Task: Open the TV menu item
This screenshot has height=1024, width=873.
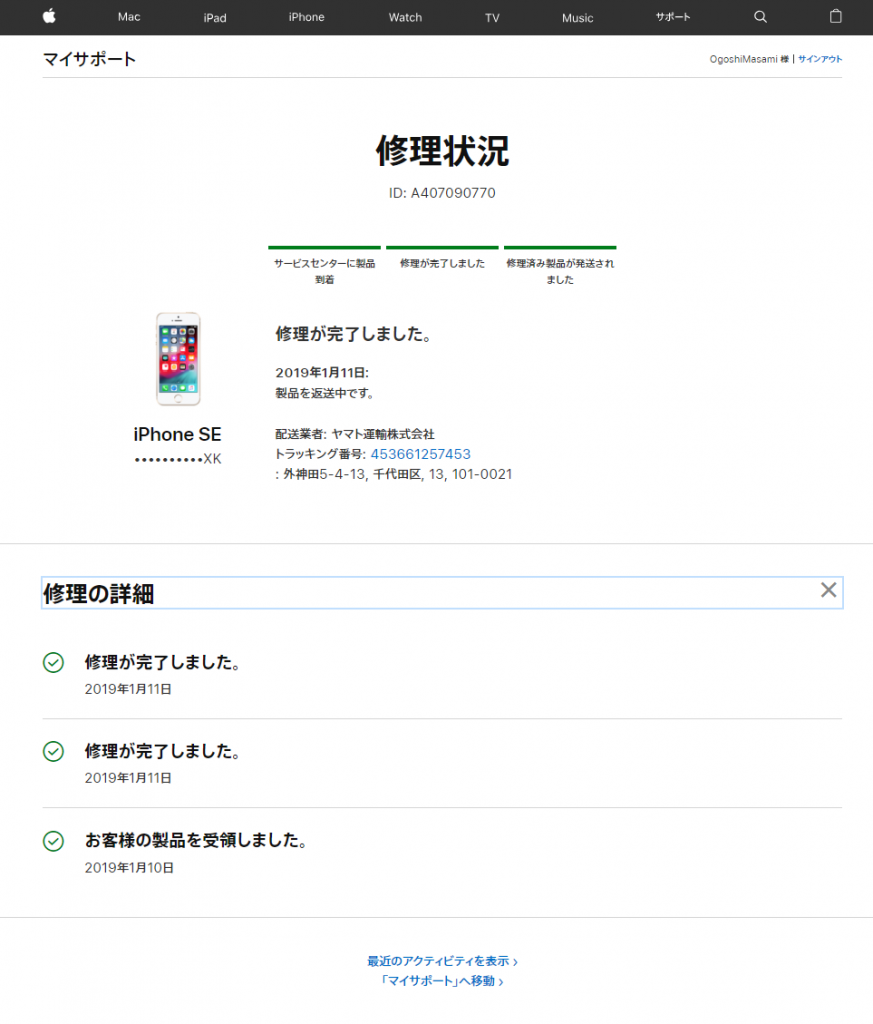Action: tap(492, 18)
